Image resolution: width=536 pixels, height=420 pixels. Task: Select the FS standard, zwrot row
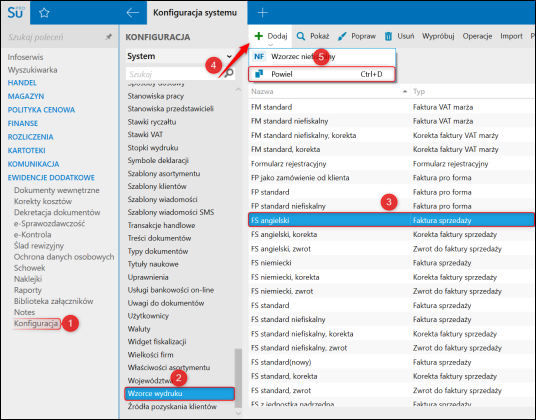pyautogui.click(x=391, y=390)
